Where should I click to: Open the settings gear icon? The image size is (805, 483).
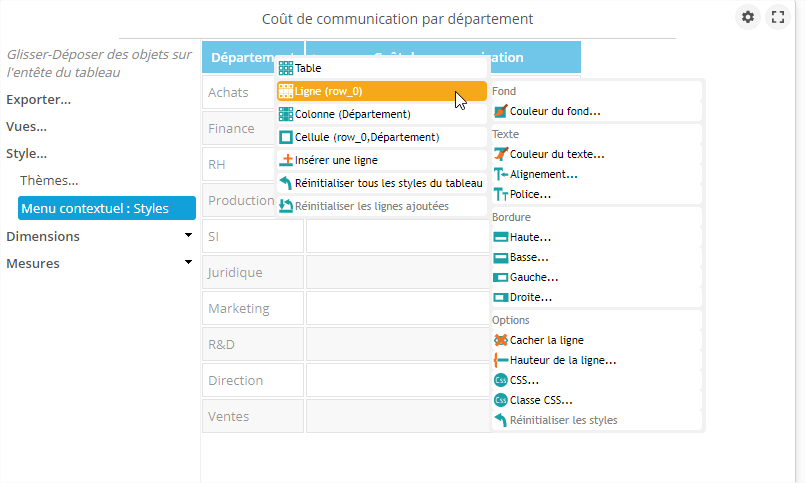click(x=748, y=17)
